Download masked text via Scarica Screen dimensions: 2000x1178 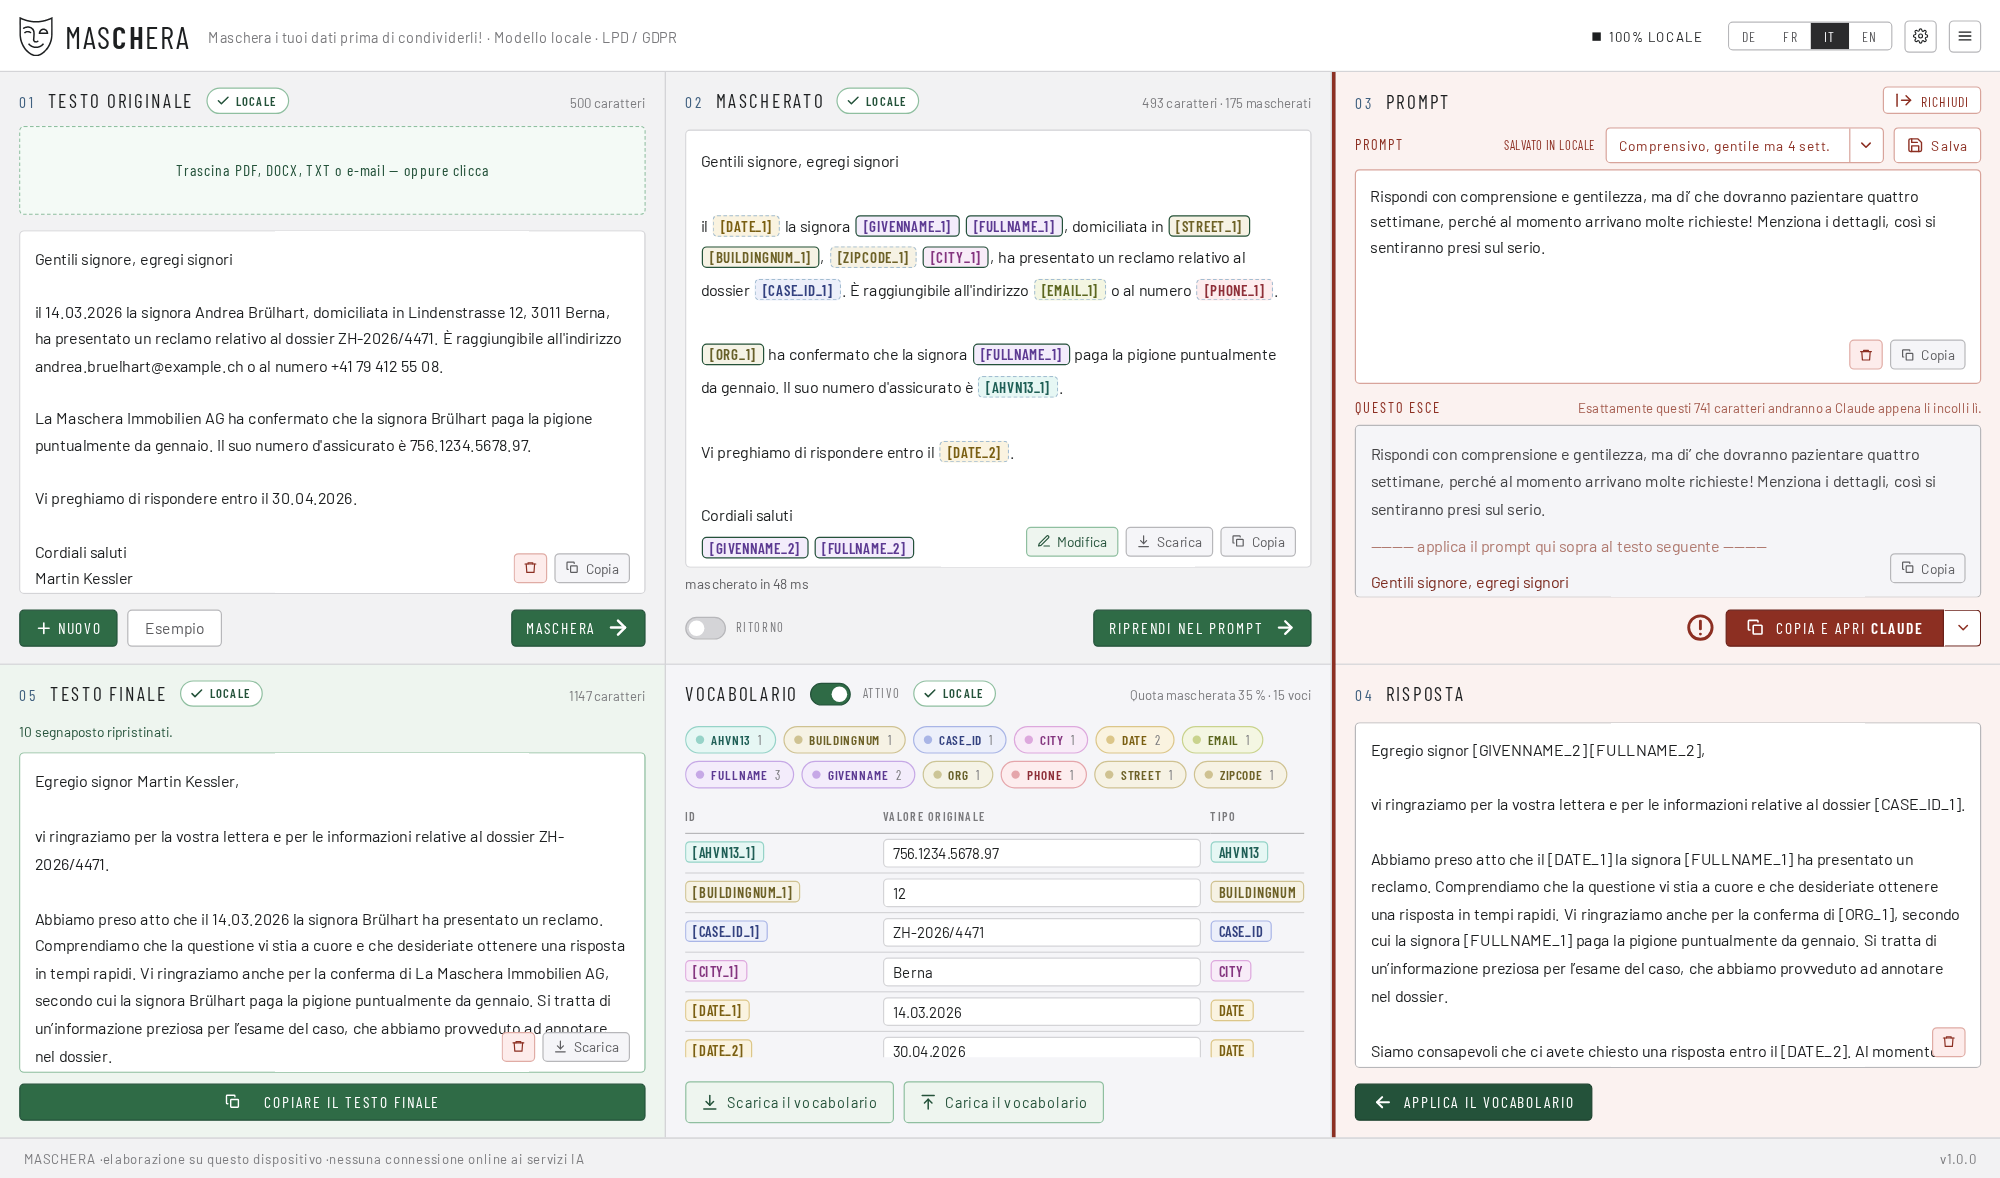(1169, 542)
